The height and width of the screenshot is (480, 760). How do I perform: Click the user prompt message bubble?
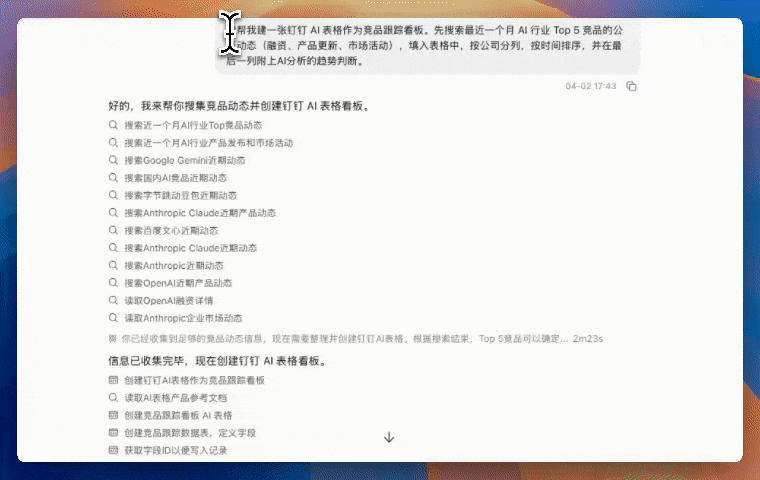pos(428,46)
